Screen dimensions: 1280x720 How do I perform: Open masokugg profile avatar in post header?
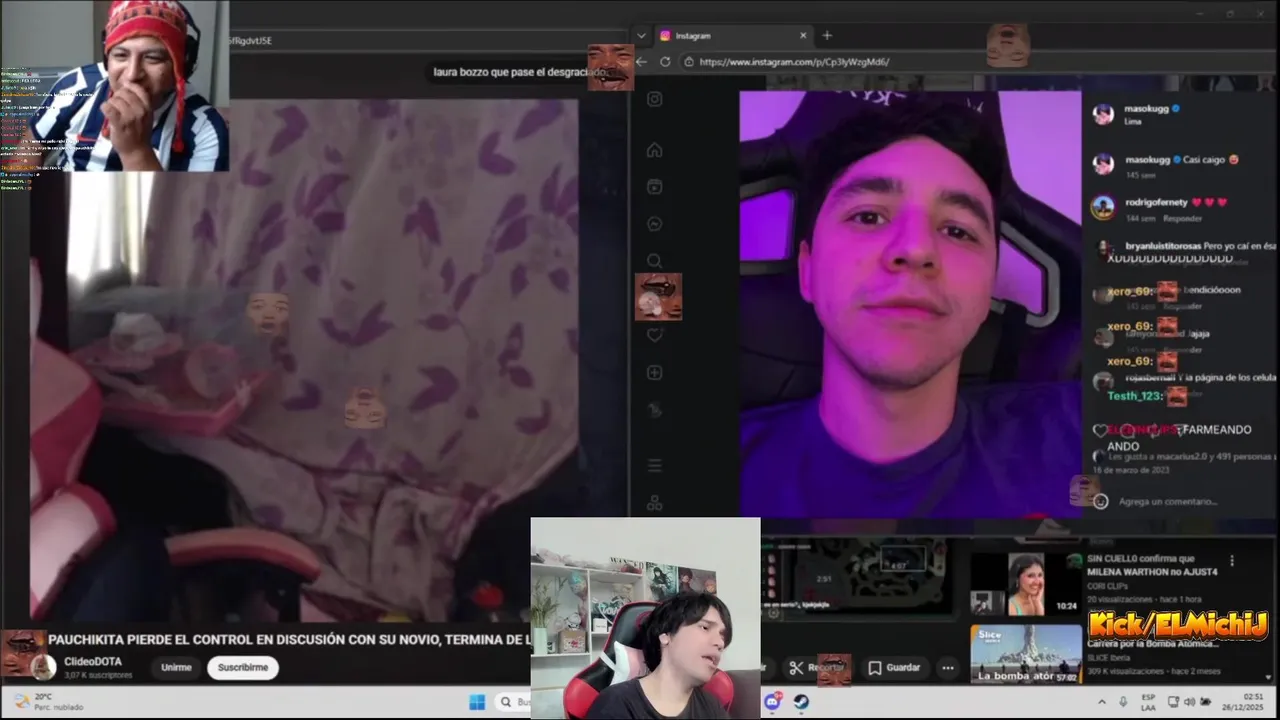pyautogui.click(x=1103, y=113)
